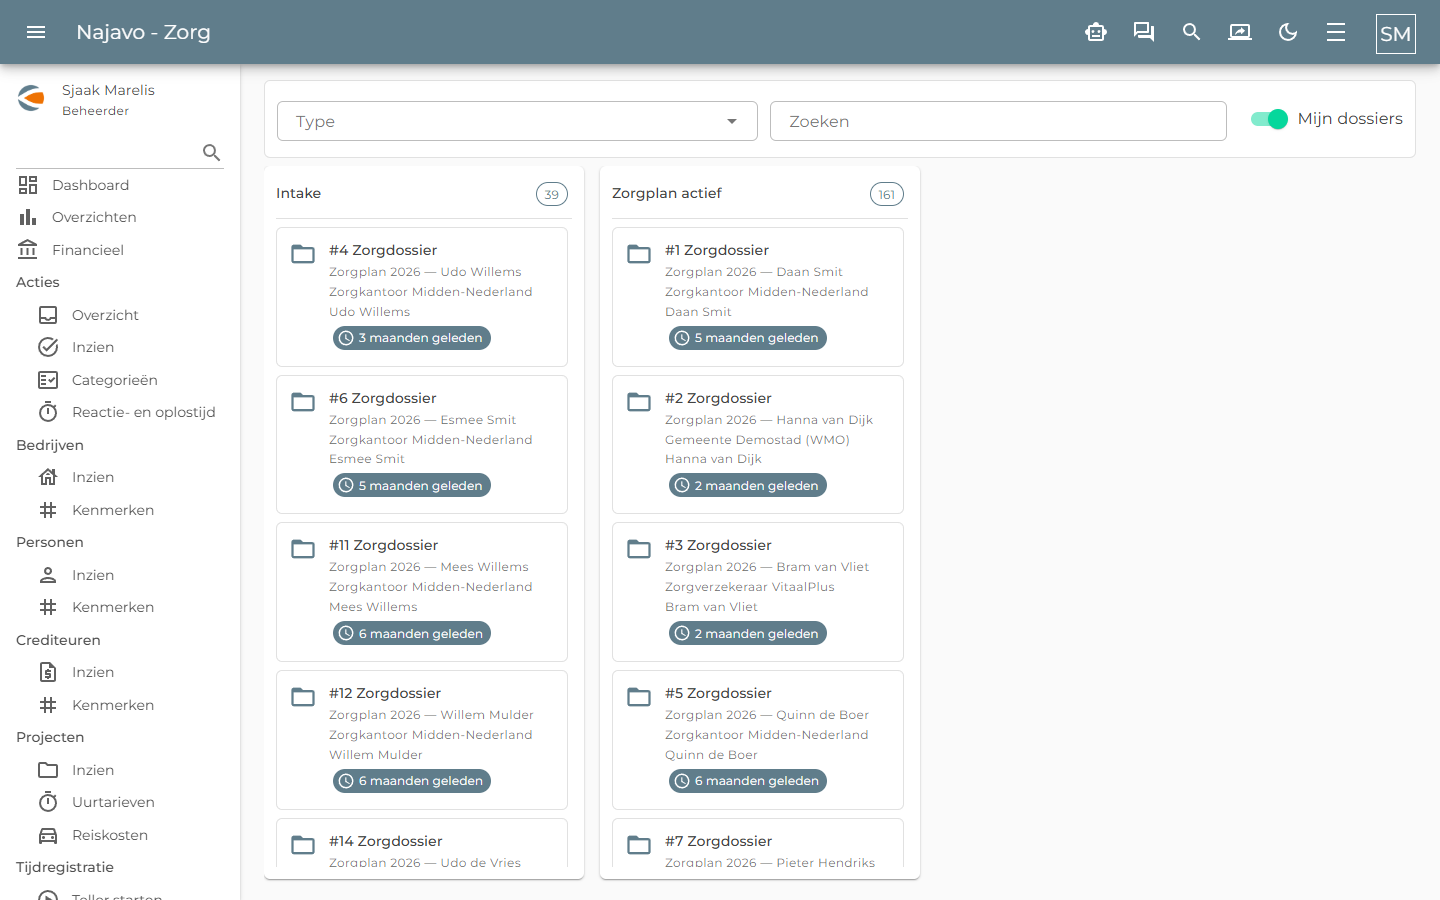The height and width of the screenshot is (900, 1440).
Task: Toggle the Mijn dossiers switch
Action: tap(1269, 119)
